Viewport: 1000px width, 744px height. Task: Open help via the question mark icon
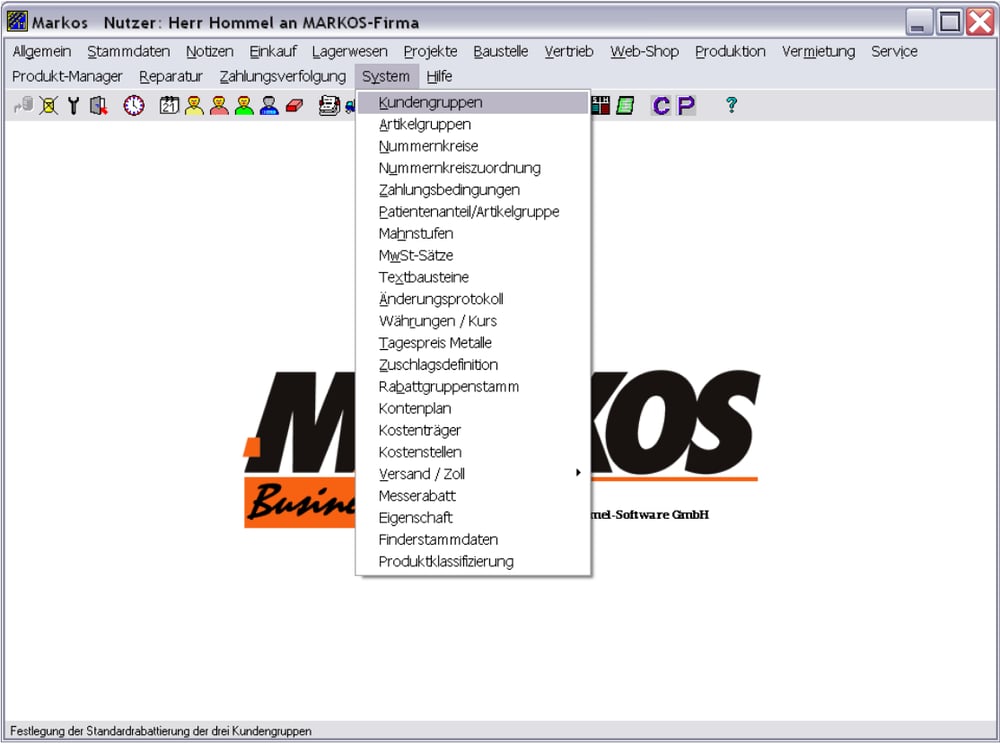pos(732,105)
